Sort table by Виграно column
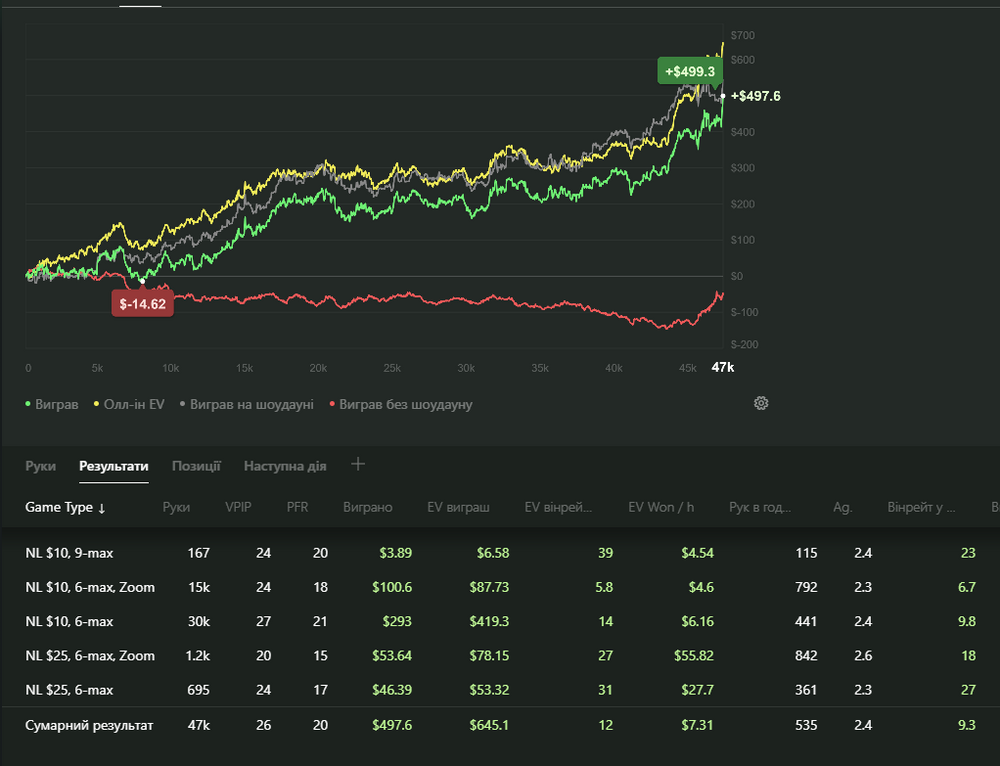Image resolution: width=1000 pixels, height=766 pixels. click(368, 508)
